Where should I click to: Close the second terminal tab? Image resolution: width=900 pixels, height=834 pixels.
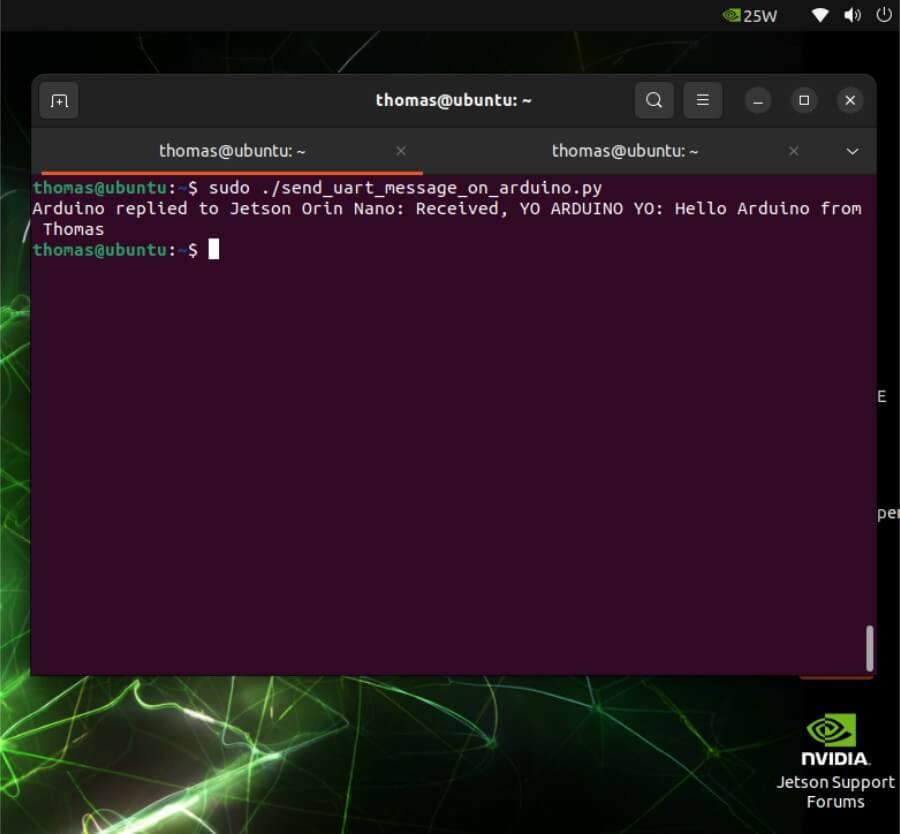click(794, 151)
